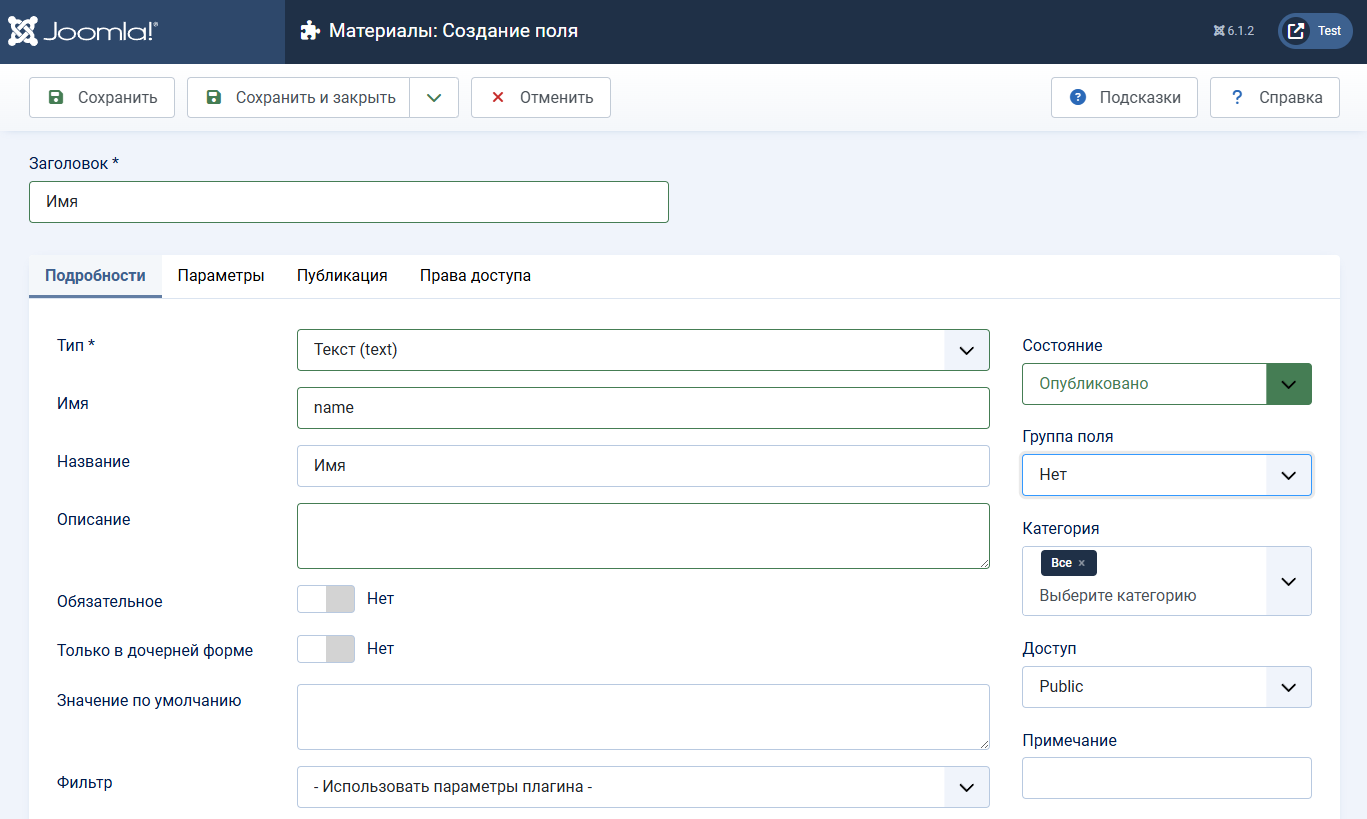
Task: Open the Параметры tab
Action: [221, 276]
